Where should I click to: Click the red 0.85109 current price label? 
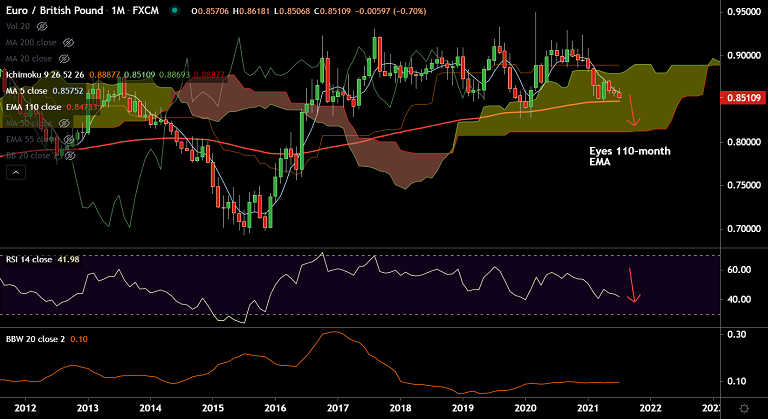pos(743,98)
